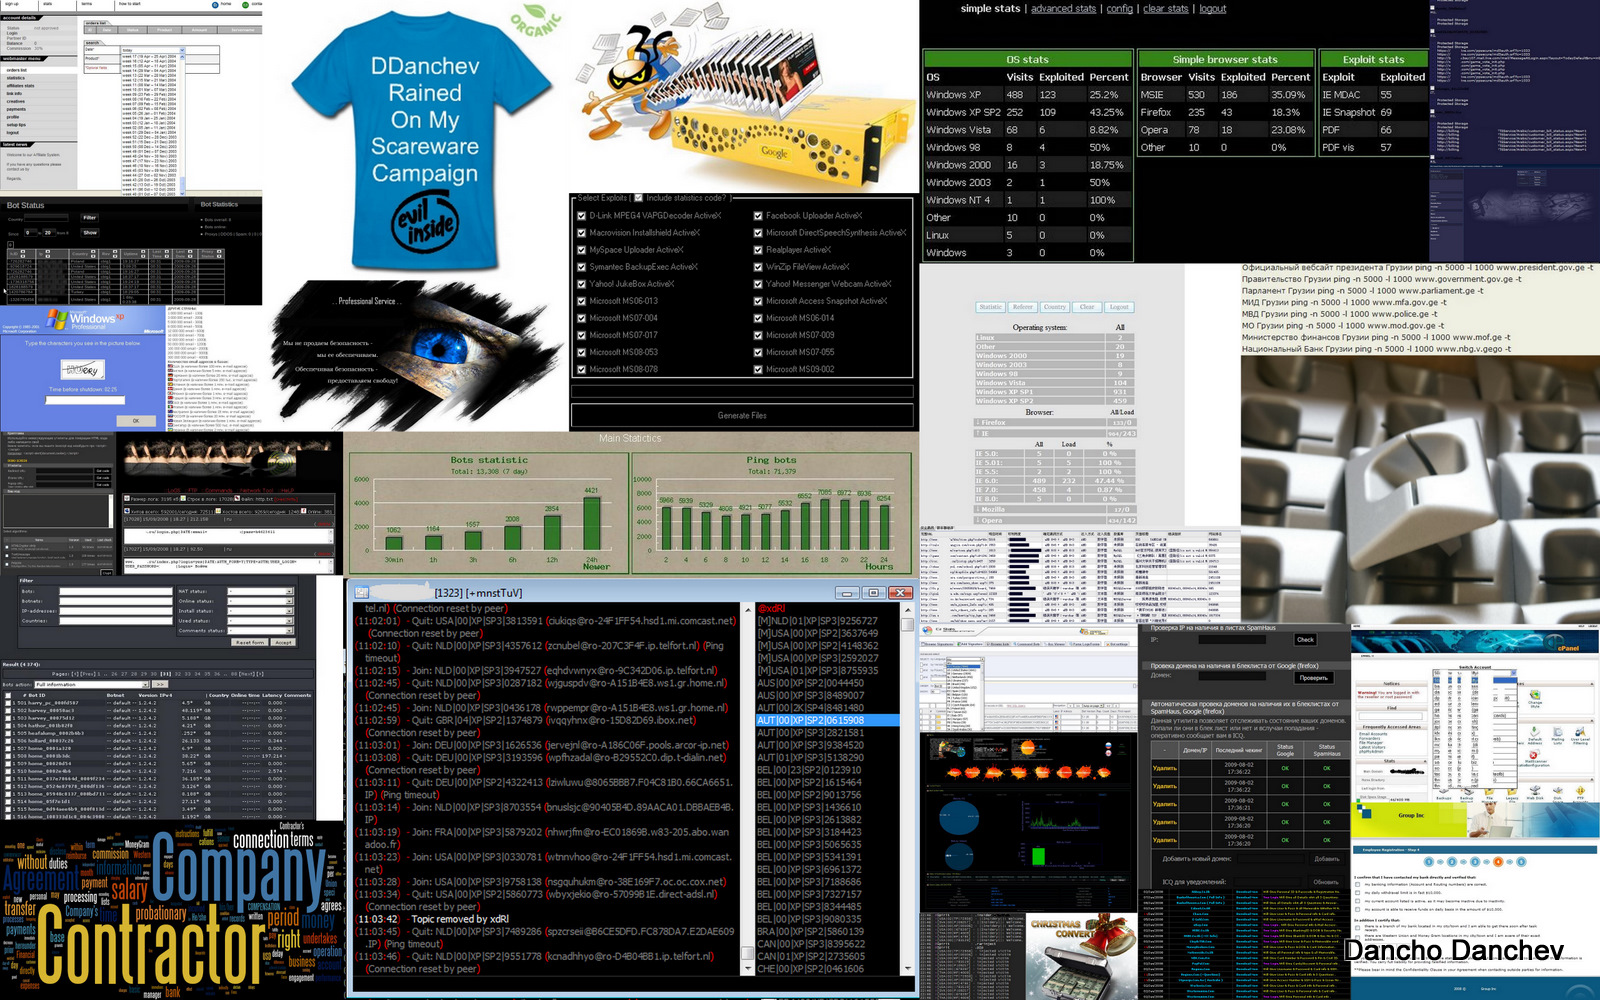Open the 'full information' dropdown in the bot panel

pyautogui.click(x=145, y=685)
